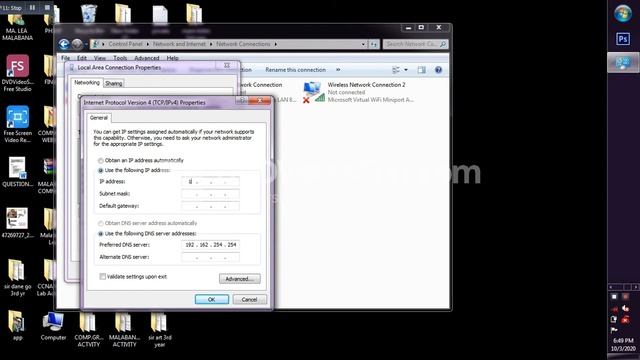Viewport: 640px width, 360px height.
Task: Switch to the Sharing tab
Action: (x=113, y=83)
